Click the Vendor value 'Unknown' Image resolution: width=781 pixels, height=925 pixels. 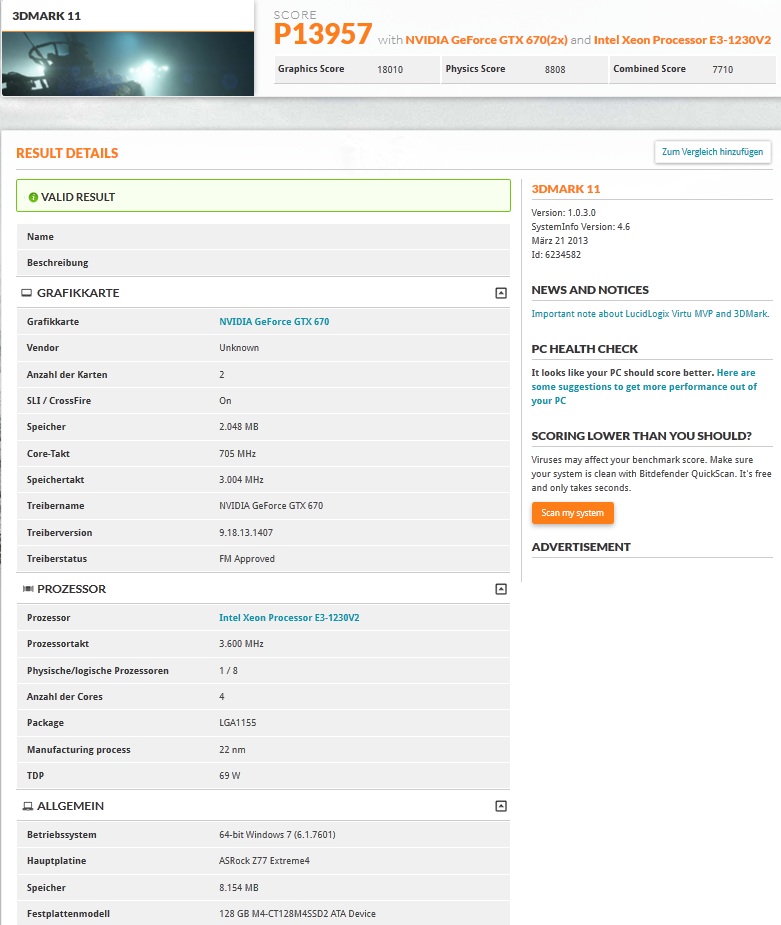pos(239,348)
